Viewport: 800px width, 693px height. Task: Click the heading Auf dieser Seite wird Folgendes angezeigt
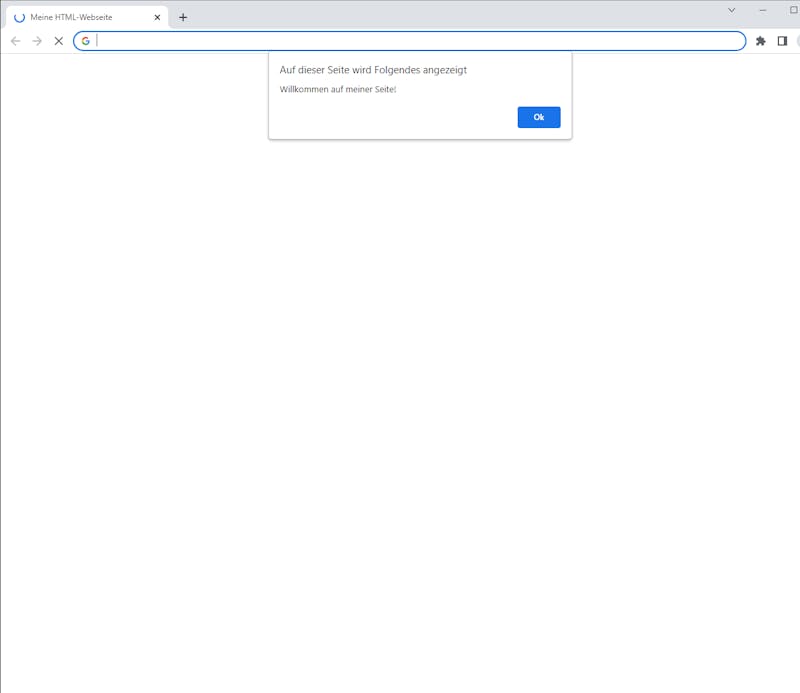point(373,70)
